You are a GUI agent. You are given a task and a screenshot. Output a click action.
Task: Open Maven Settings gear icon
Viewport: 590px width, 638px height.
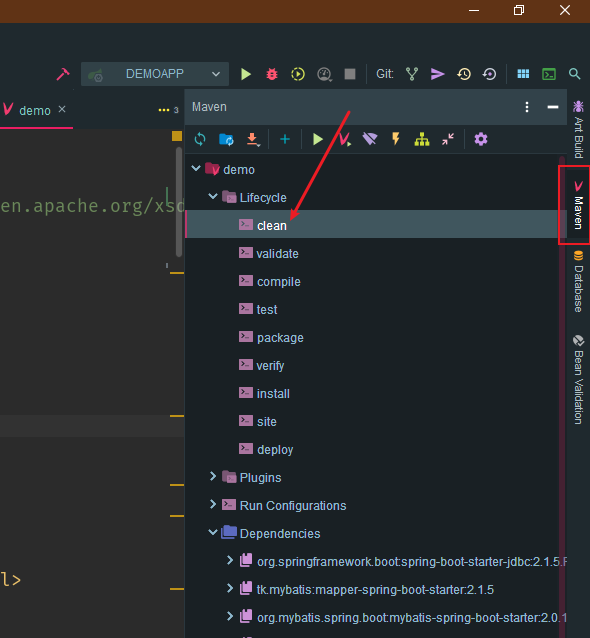pos(481,139)
